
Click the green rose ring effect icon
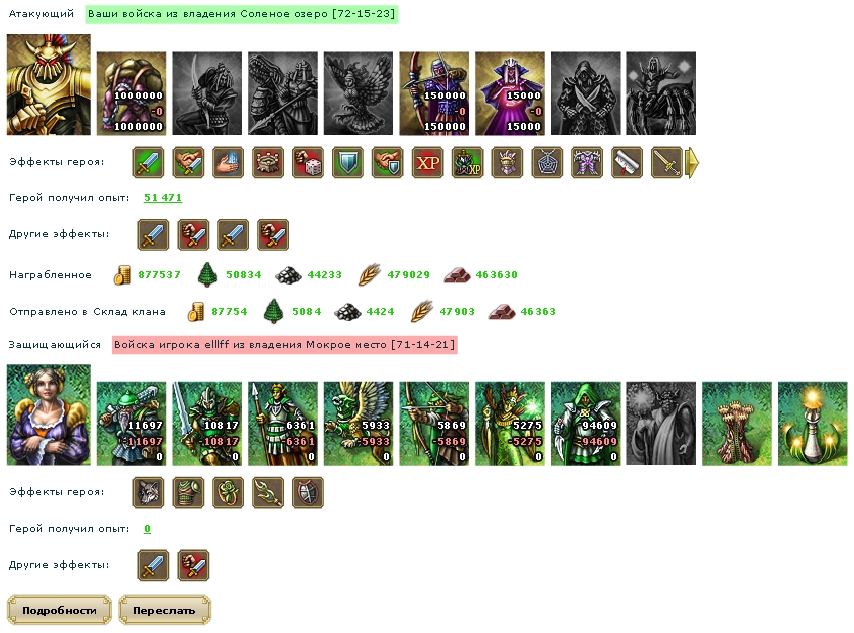tap(228, 492)
